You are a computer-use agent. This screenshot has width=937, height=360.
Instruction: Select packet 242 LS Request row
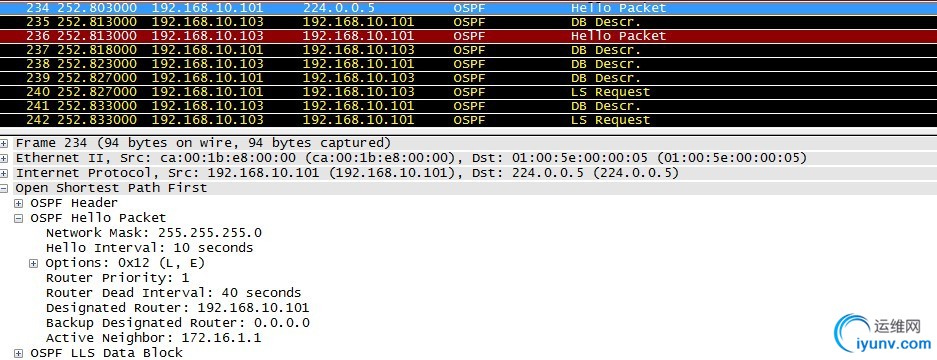pos(468,120)
